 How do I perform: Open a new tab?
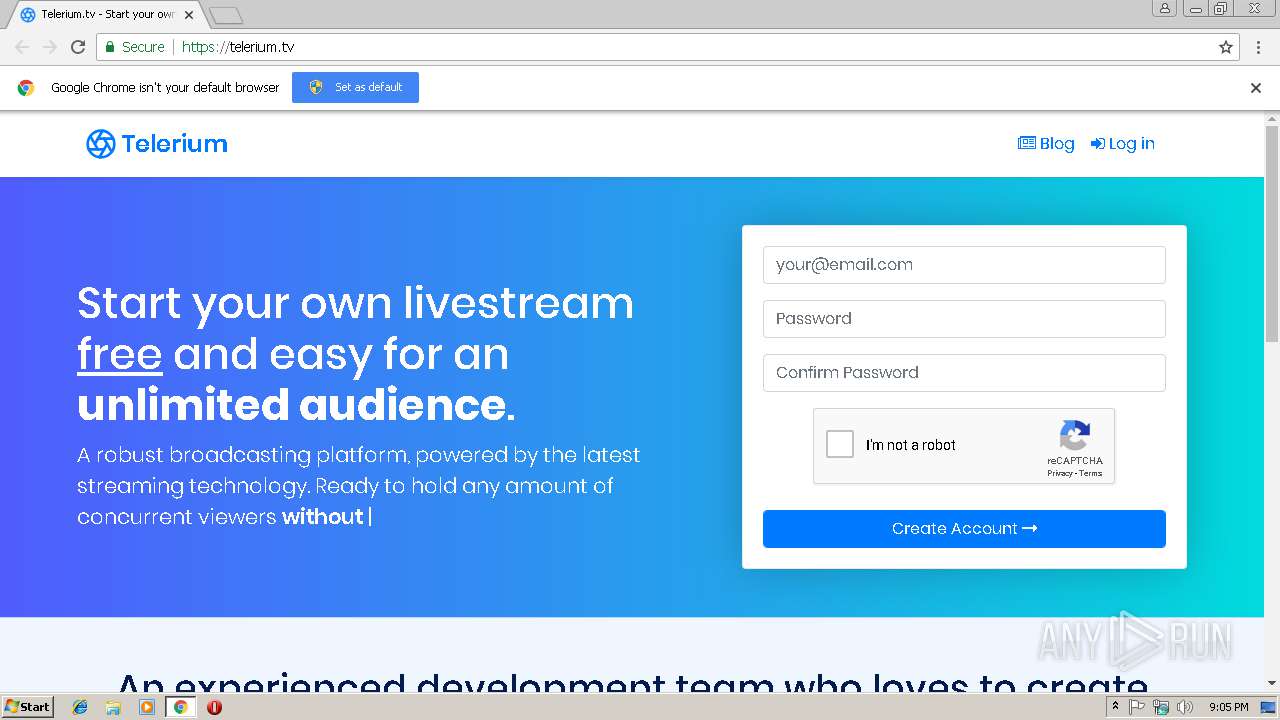pos(226,15)
